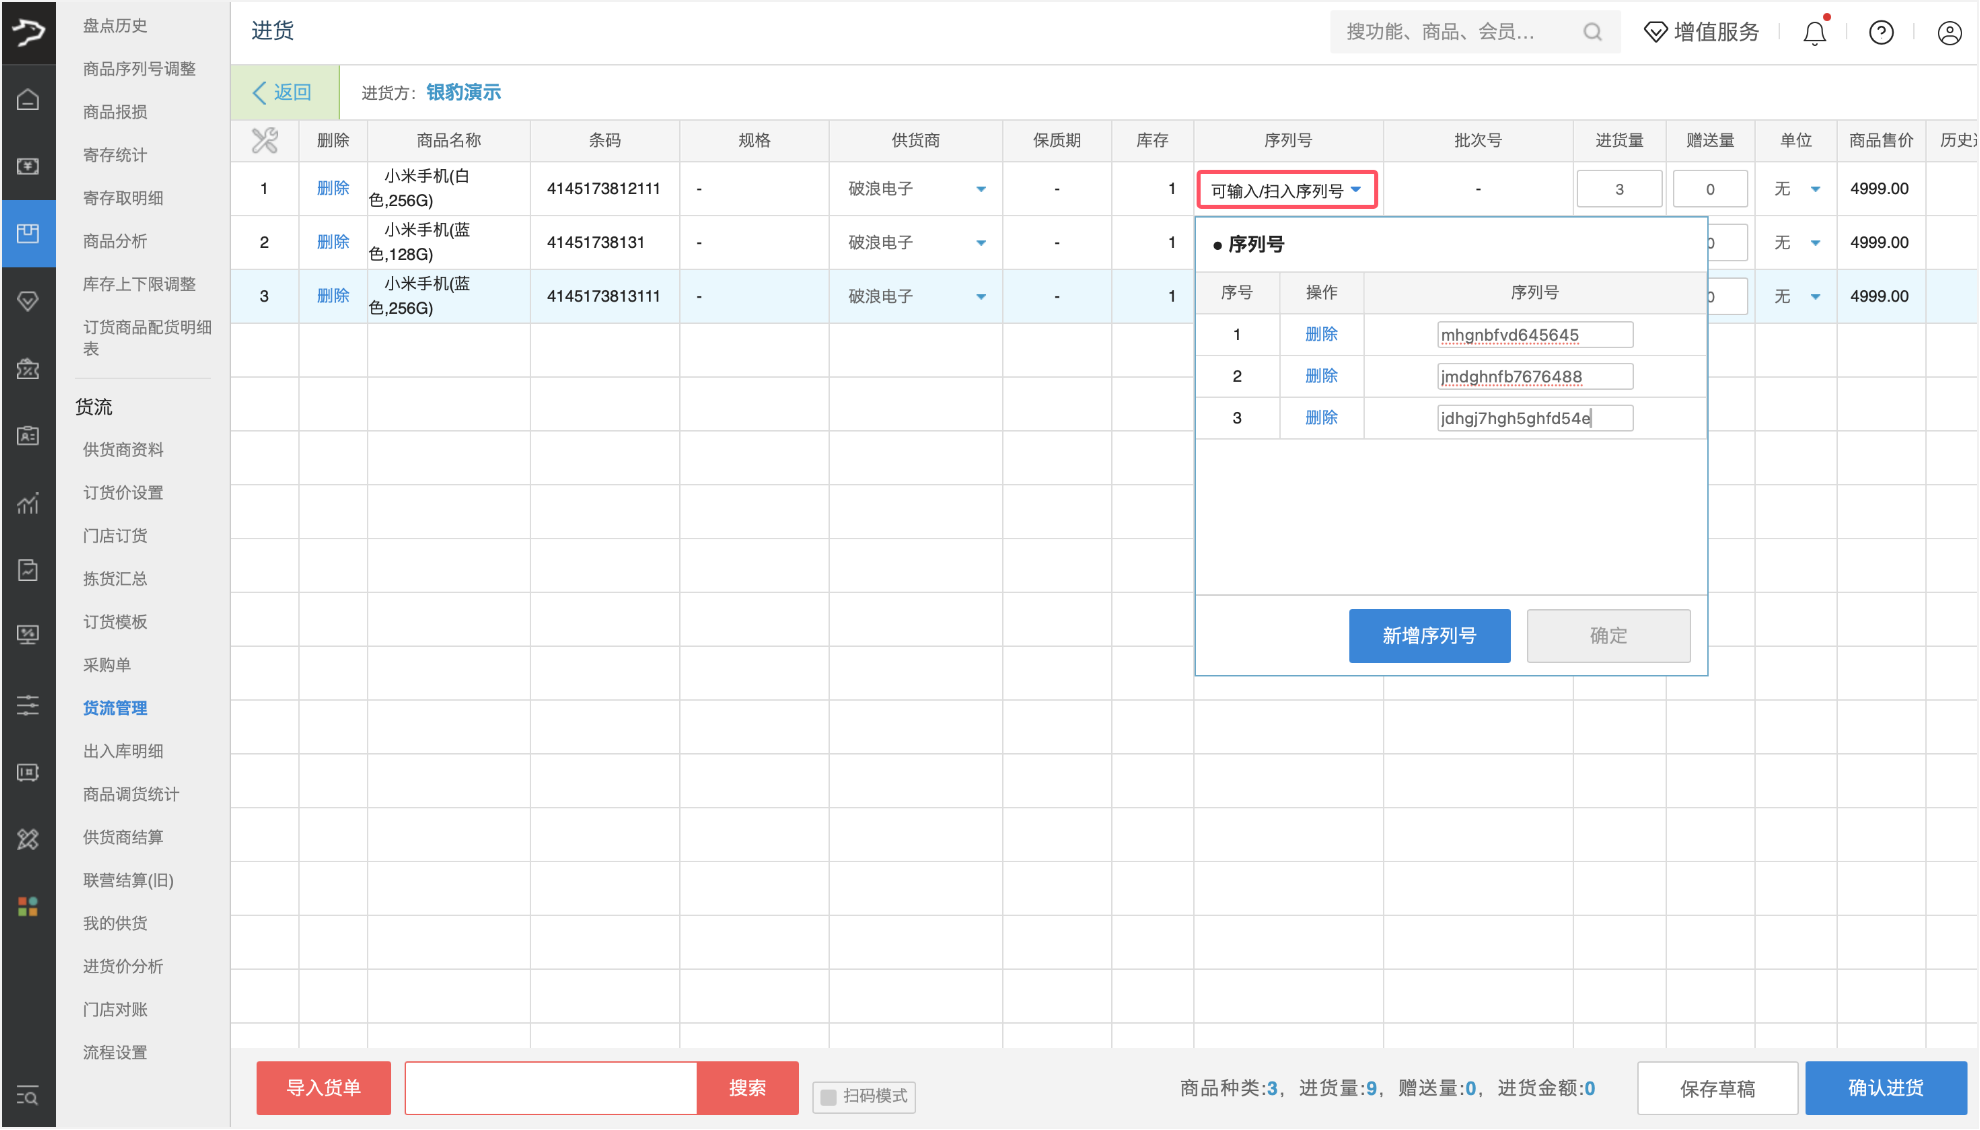
Task: Enable the 扫码模式 checkbox
Action: tap(829, 1097)
